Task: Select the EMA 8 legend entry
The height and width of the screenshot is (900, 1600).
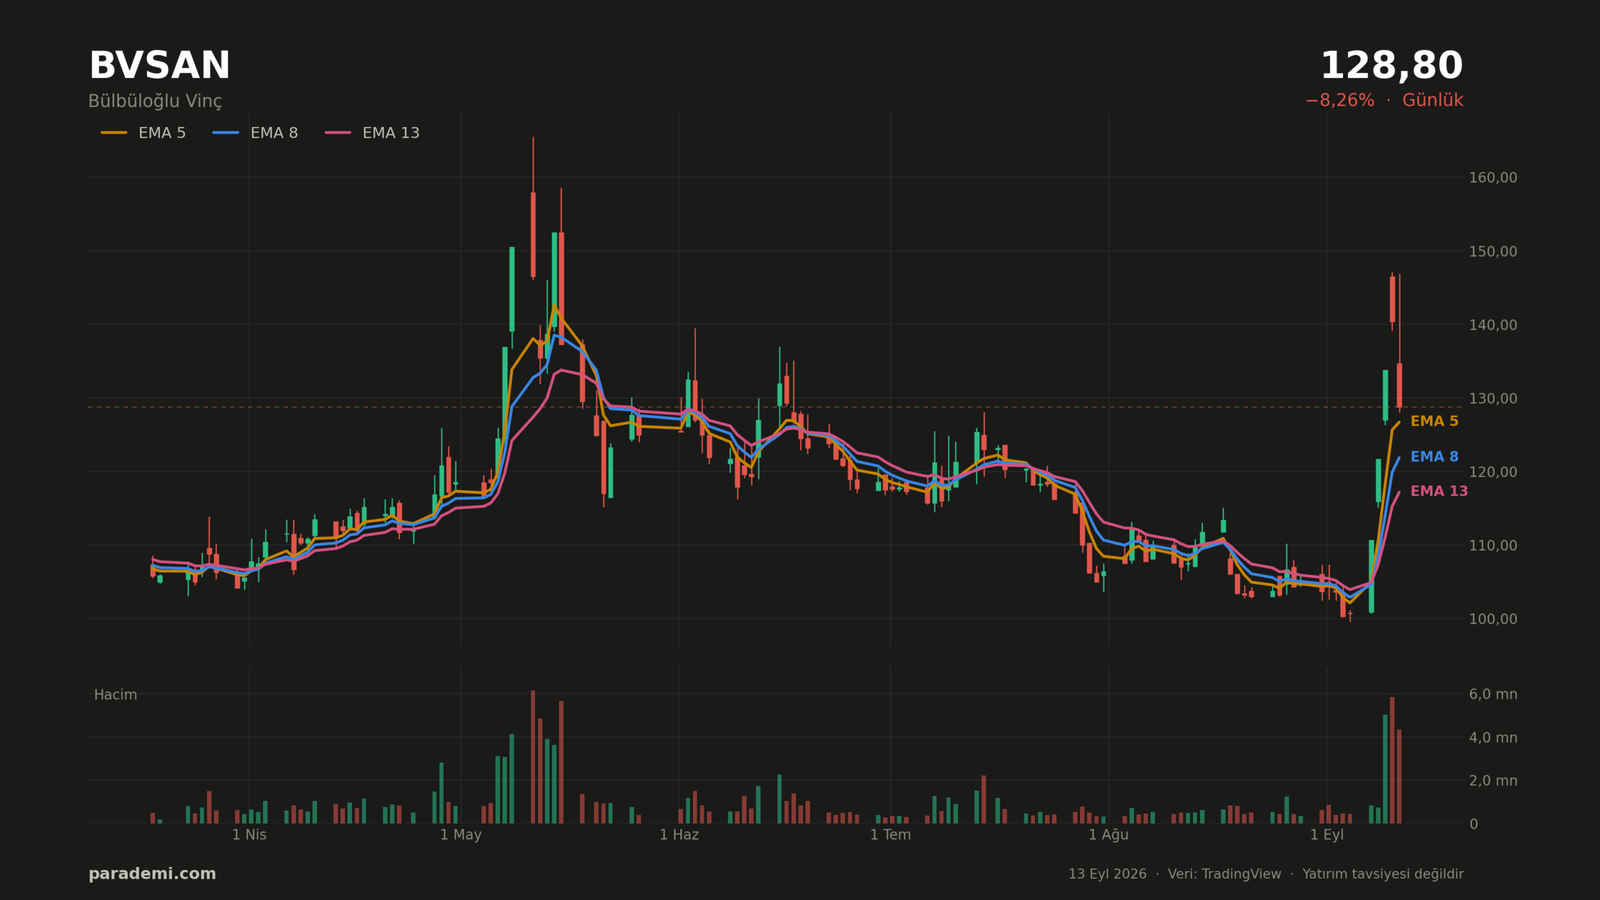Action: (255, 133)
